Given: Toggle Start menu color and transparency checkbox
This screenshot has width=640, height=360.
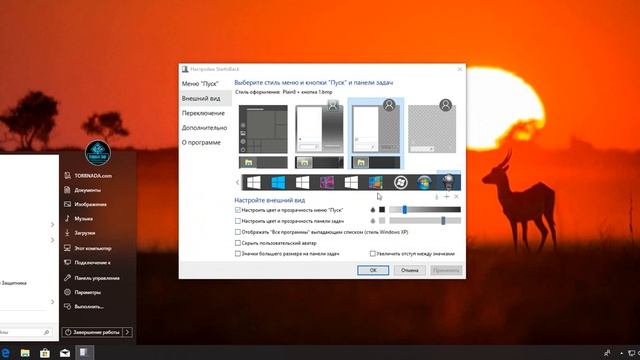Looking at the screenshot, I should coord(238,210).
